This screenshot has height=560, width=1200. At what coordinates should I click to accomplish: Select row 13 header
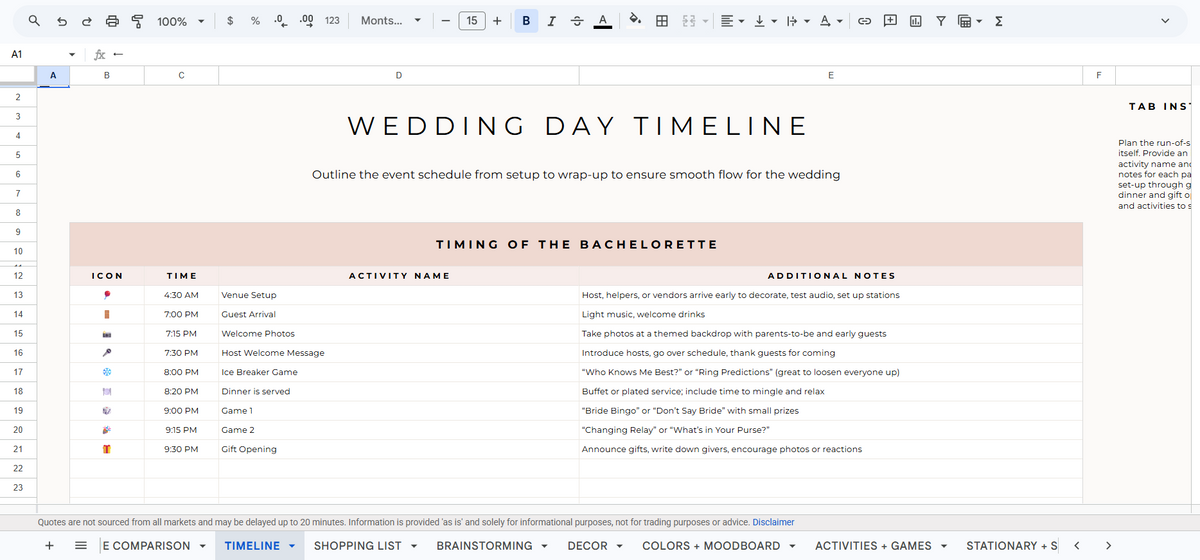click(x=18, y=295)
